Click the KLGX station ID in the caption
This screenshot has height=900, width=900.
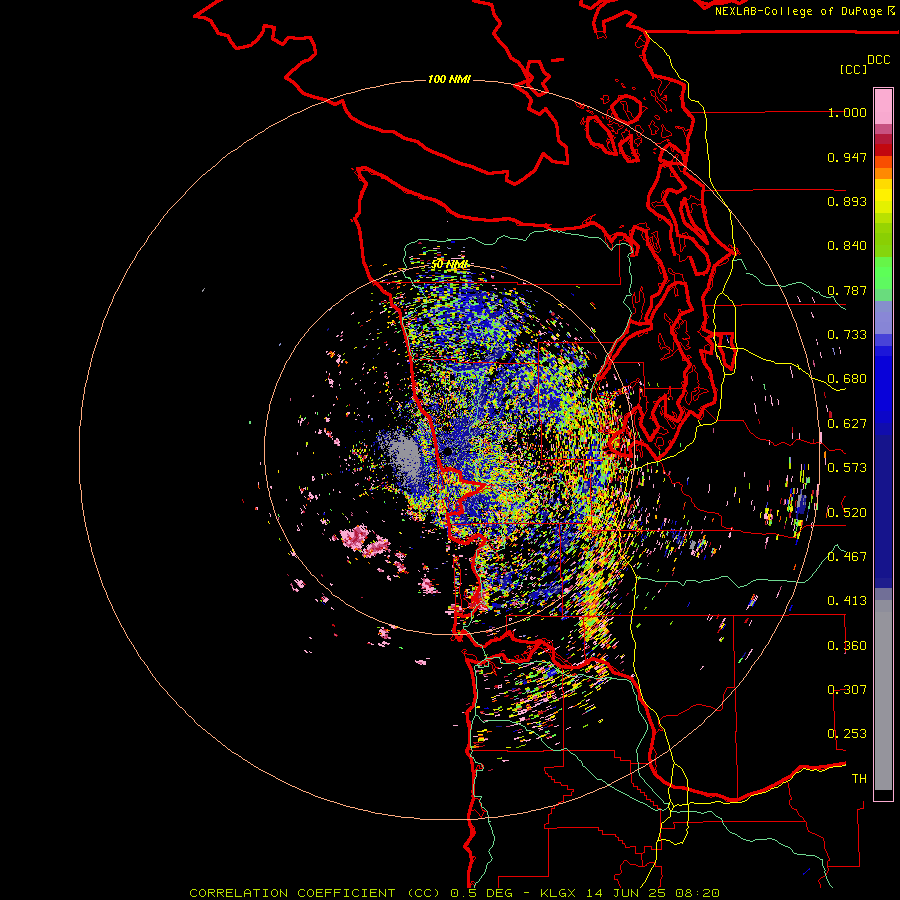(559, 893)
